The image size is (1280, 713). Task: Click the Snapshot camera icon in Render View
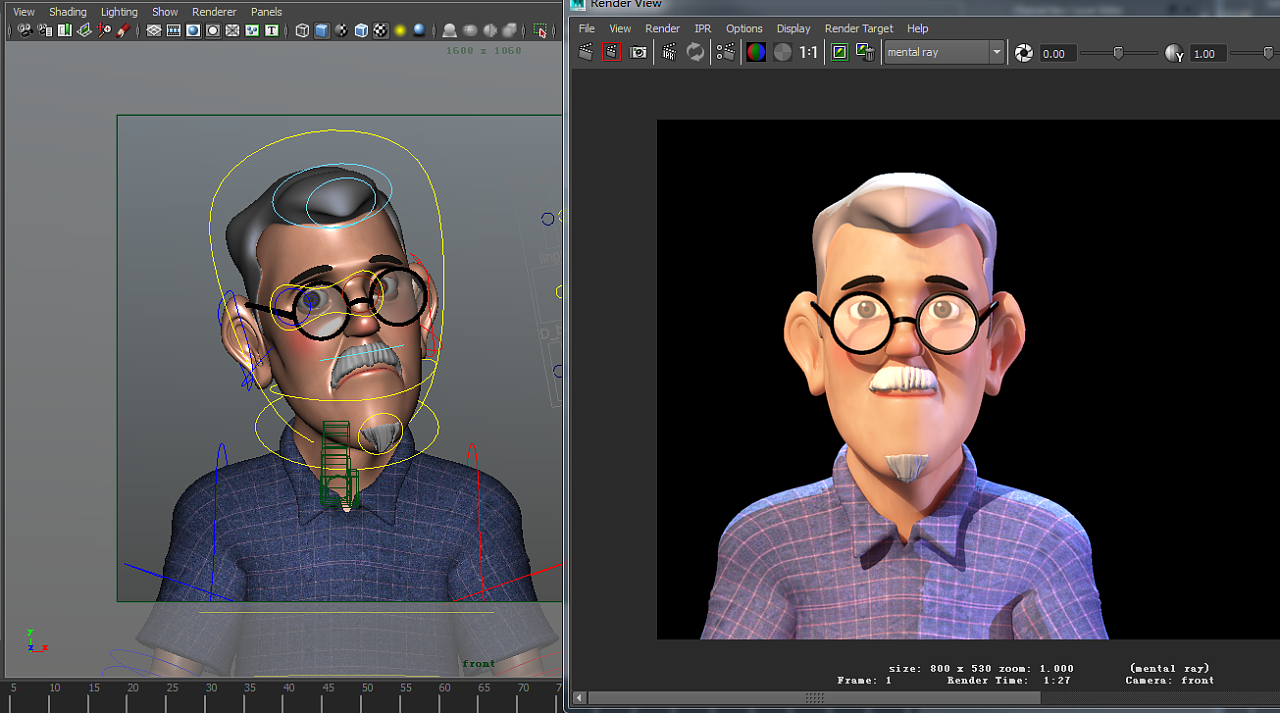click(x=638, y=52)
